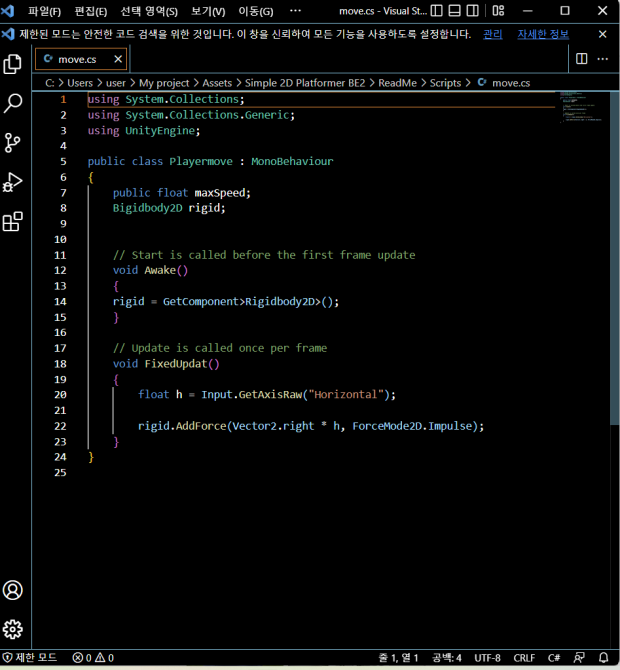
Task: Toggle the bottom panel layout icon
Action: click(x=455, y=11)
